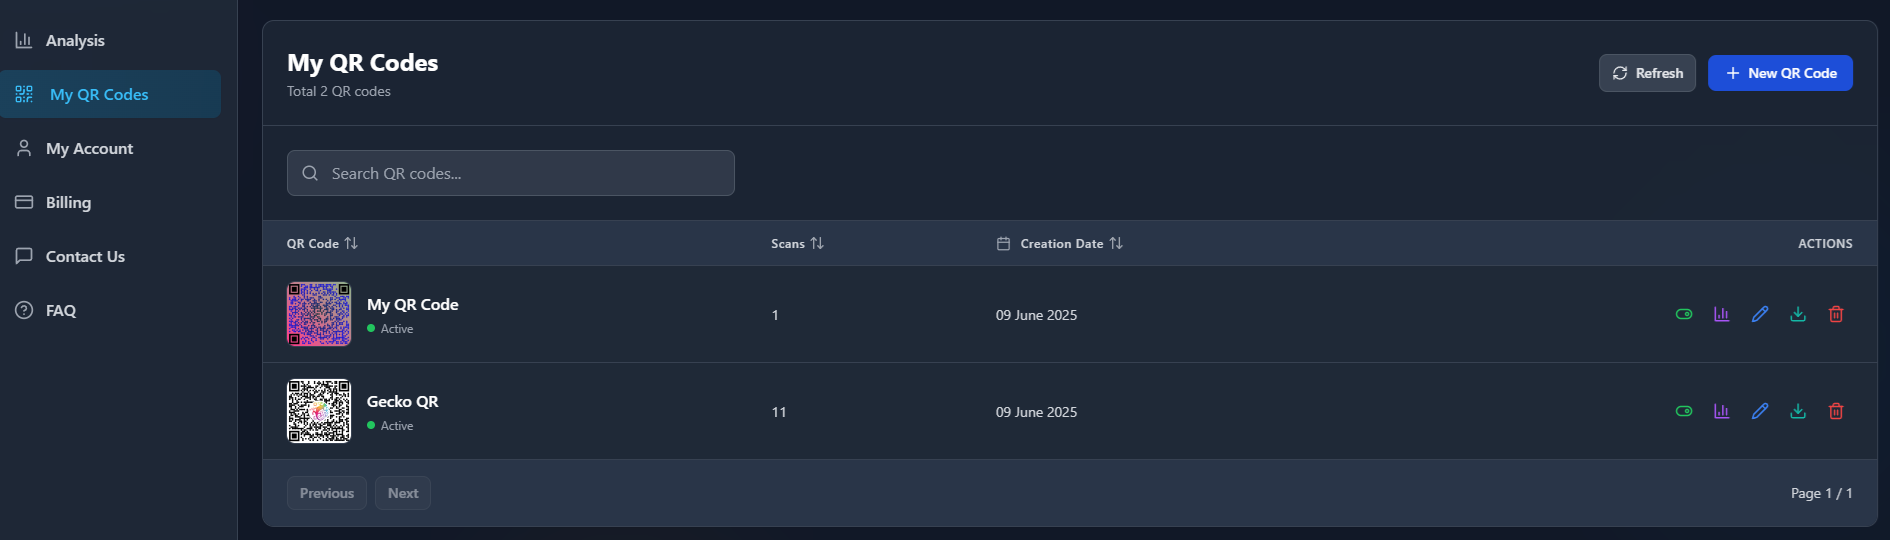Open Gecko QR thumbnail image

pos(319,411)
